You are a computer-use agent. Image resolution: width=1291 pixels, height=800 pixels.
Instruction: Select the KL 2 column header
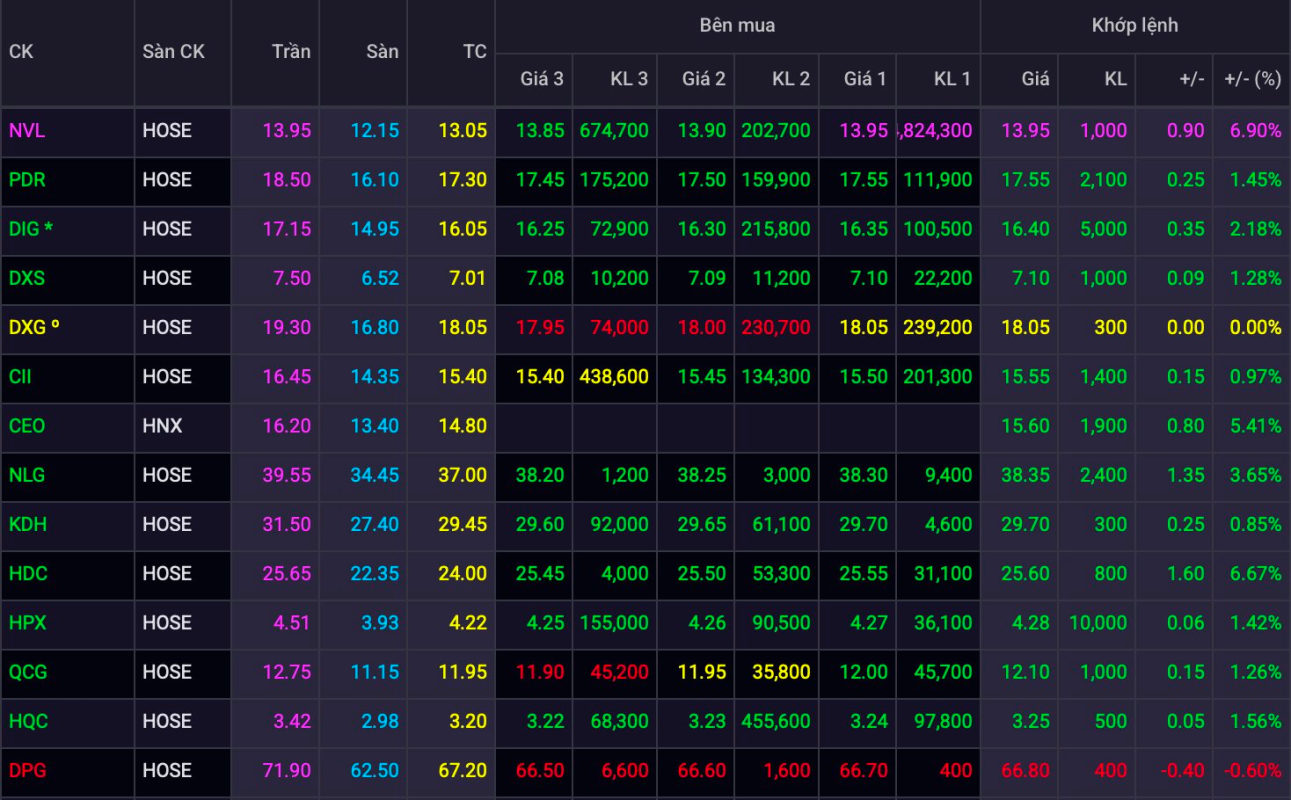coord(791,79)
